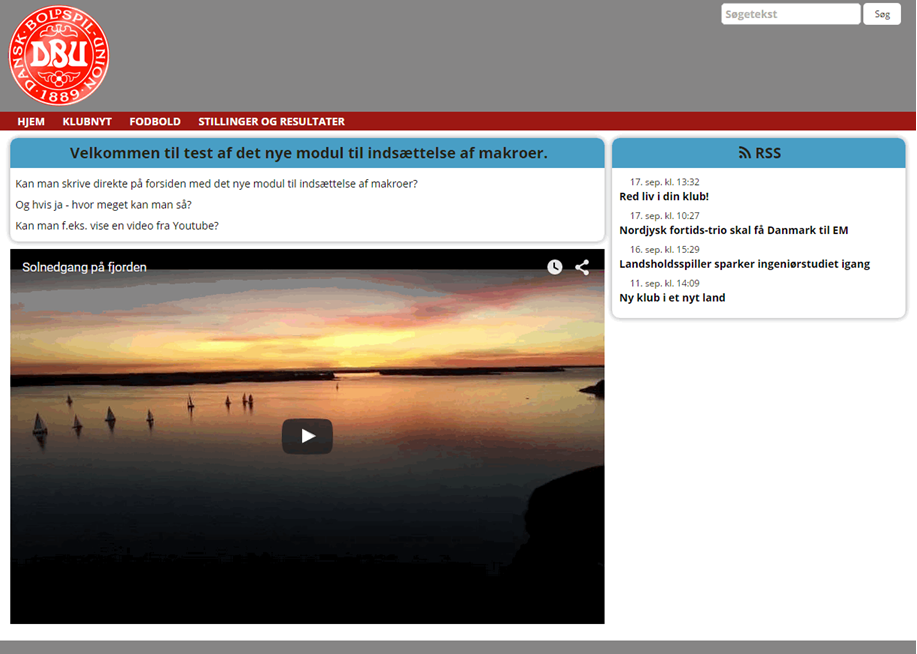Click the RSS panel title text
This screenshot has height=654, width=917.
pyautogui.click(x=768, y=153)
